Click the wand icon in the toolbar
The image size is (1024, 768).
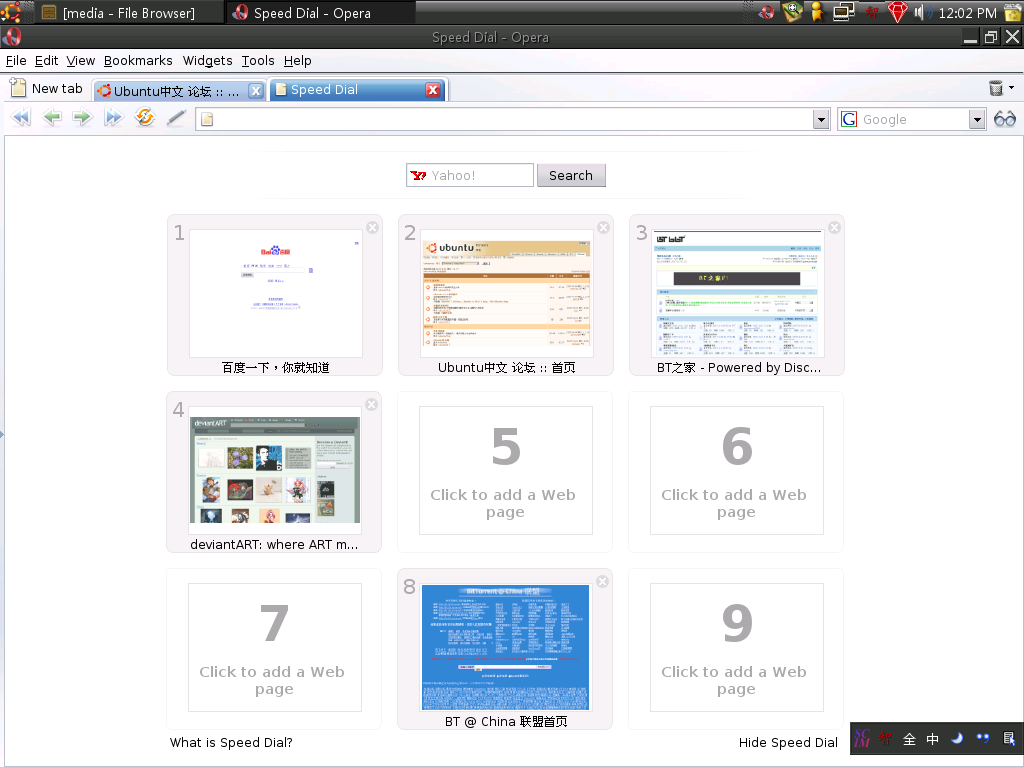click(176, 118)
